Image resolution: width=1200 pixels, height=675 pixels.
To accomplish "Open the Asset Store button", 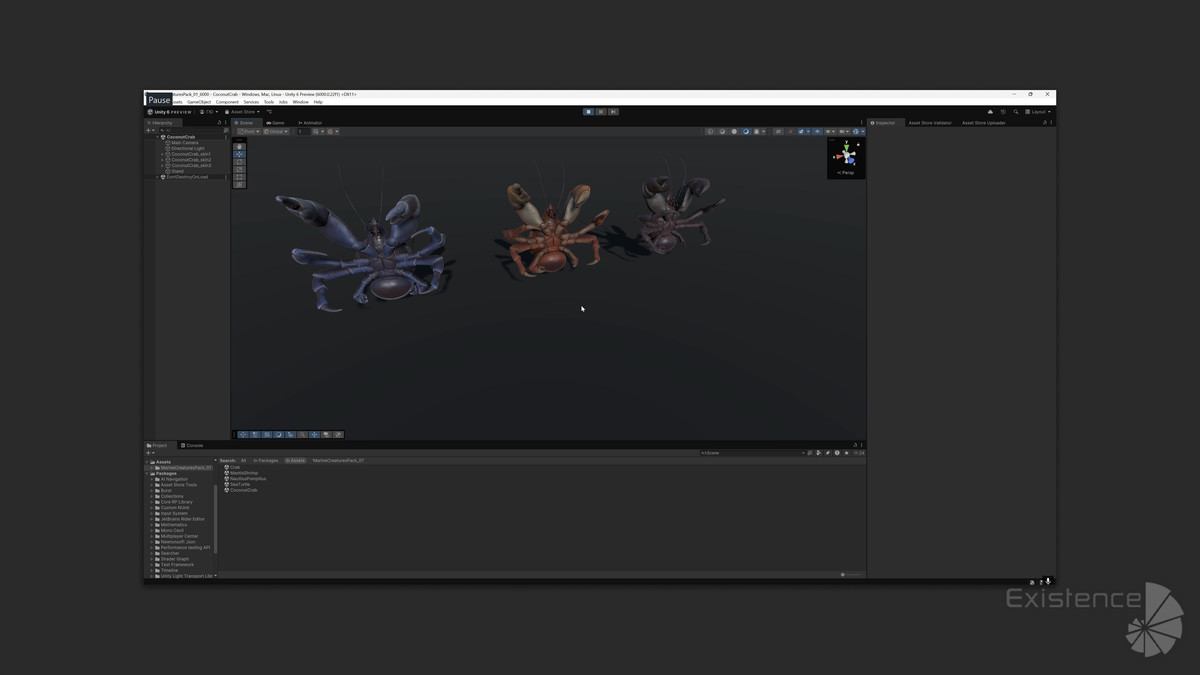I will 242,112.
